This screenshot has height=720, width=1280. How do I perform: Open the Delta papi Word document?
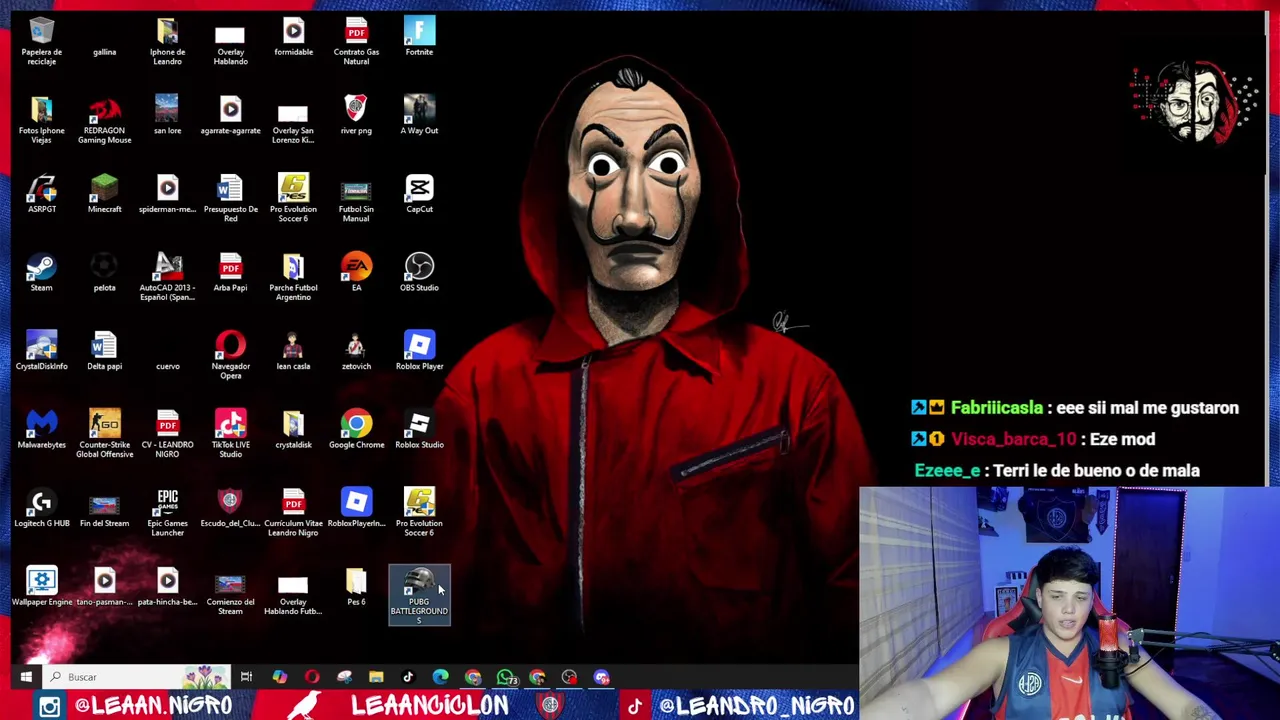click(x=104, y=352)
